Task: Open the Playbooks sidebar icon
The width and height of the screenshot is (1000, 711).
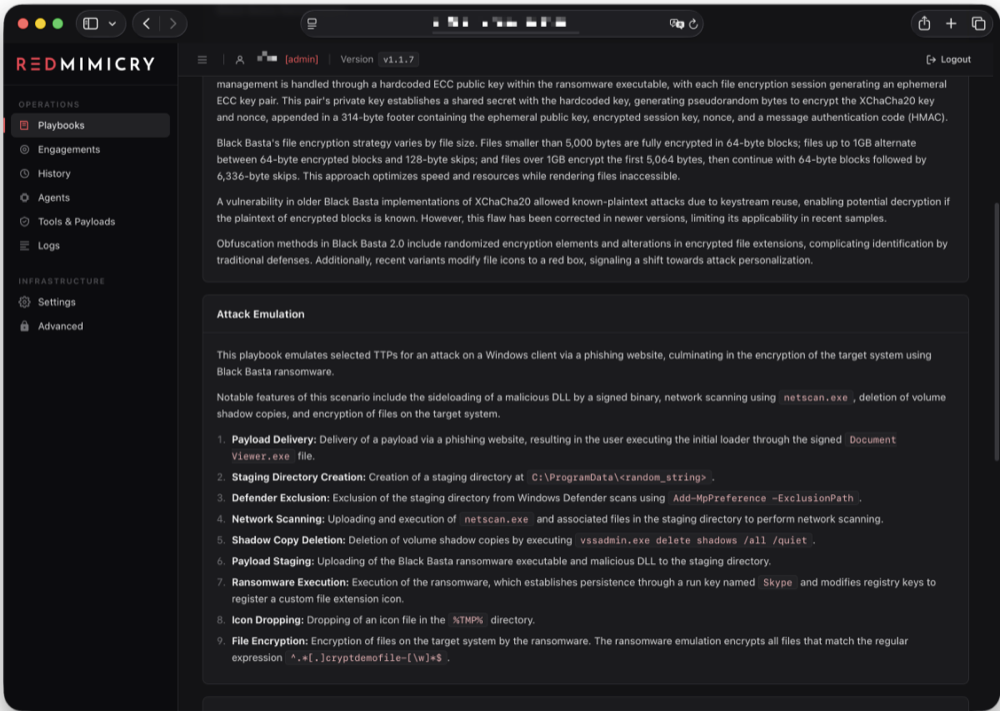Action: 24,125
